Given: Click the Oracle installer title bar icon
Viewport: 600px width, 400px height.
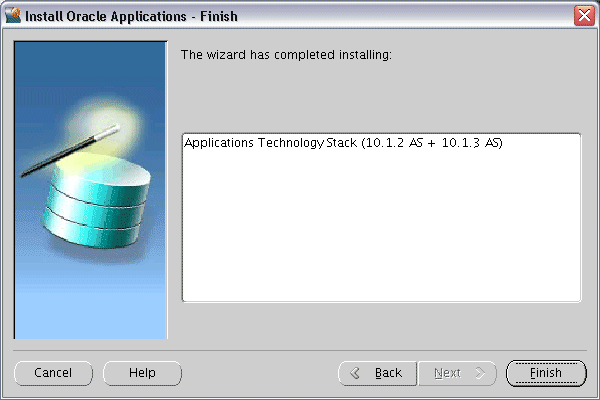Looking at the screenshot, I should coord(13,16).
